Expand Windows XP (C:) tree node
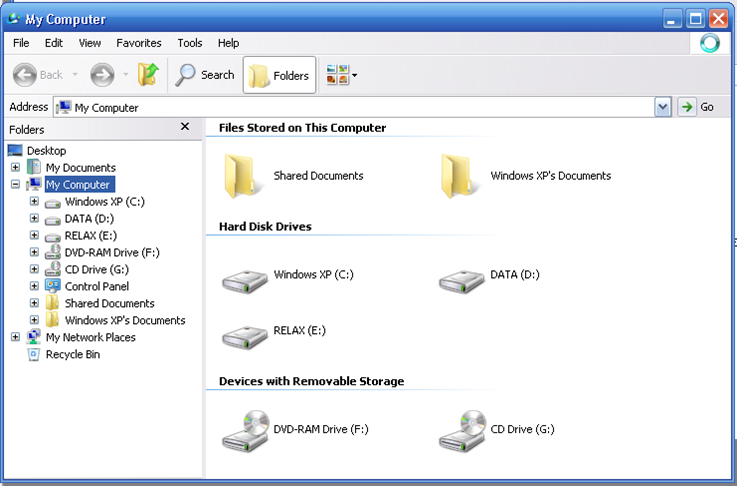This screenshot has width=737, height=486. (x=34, y=201)
